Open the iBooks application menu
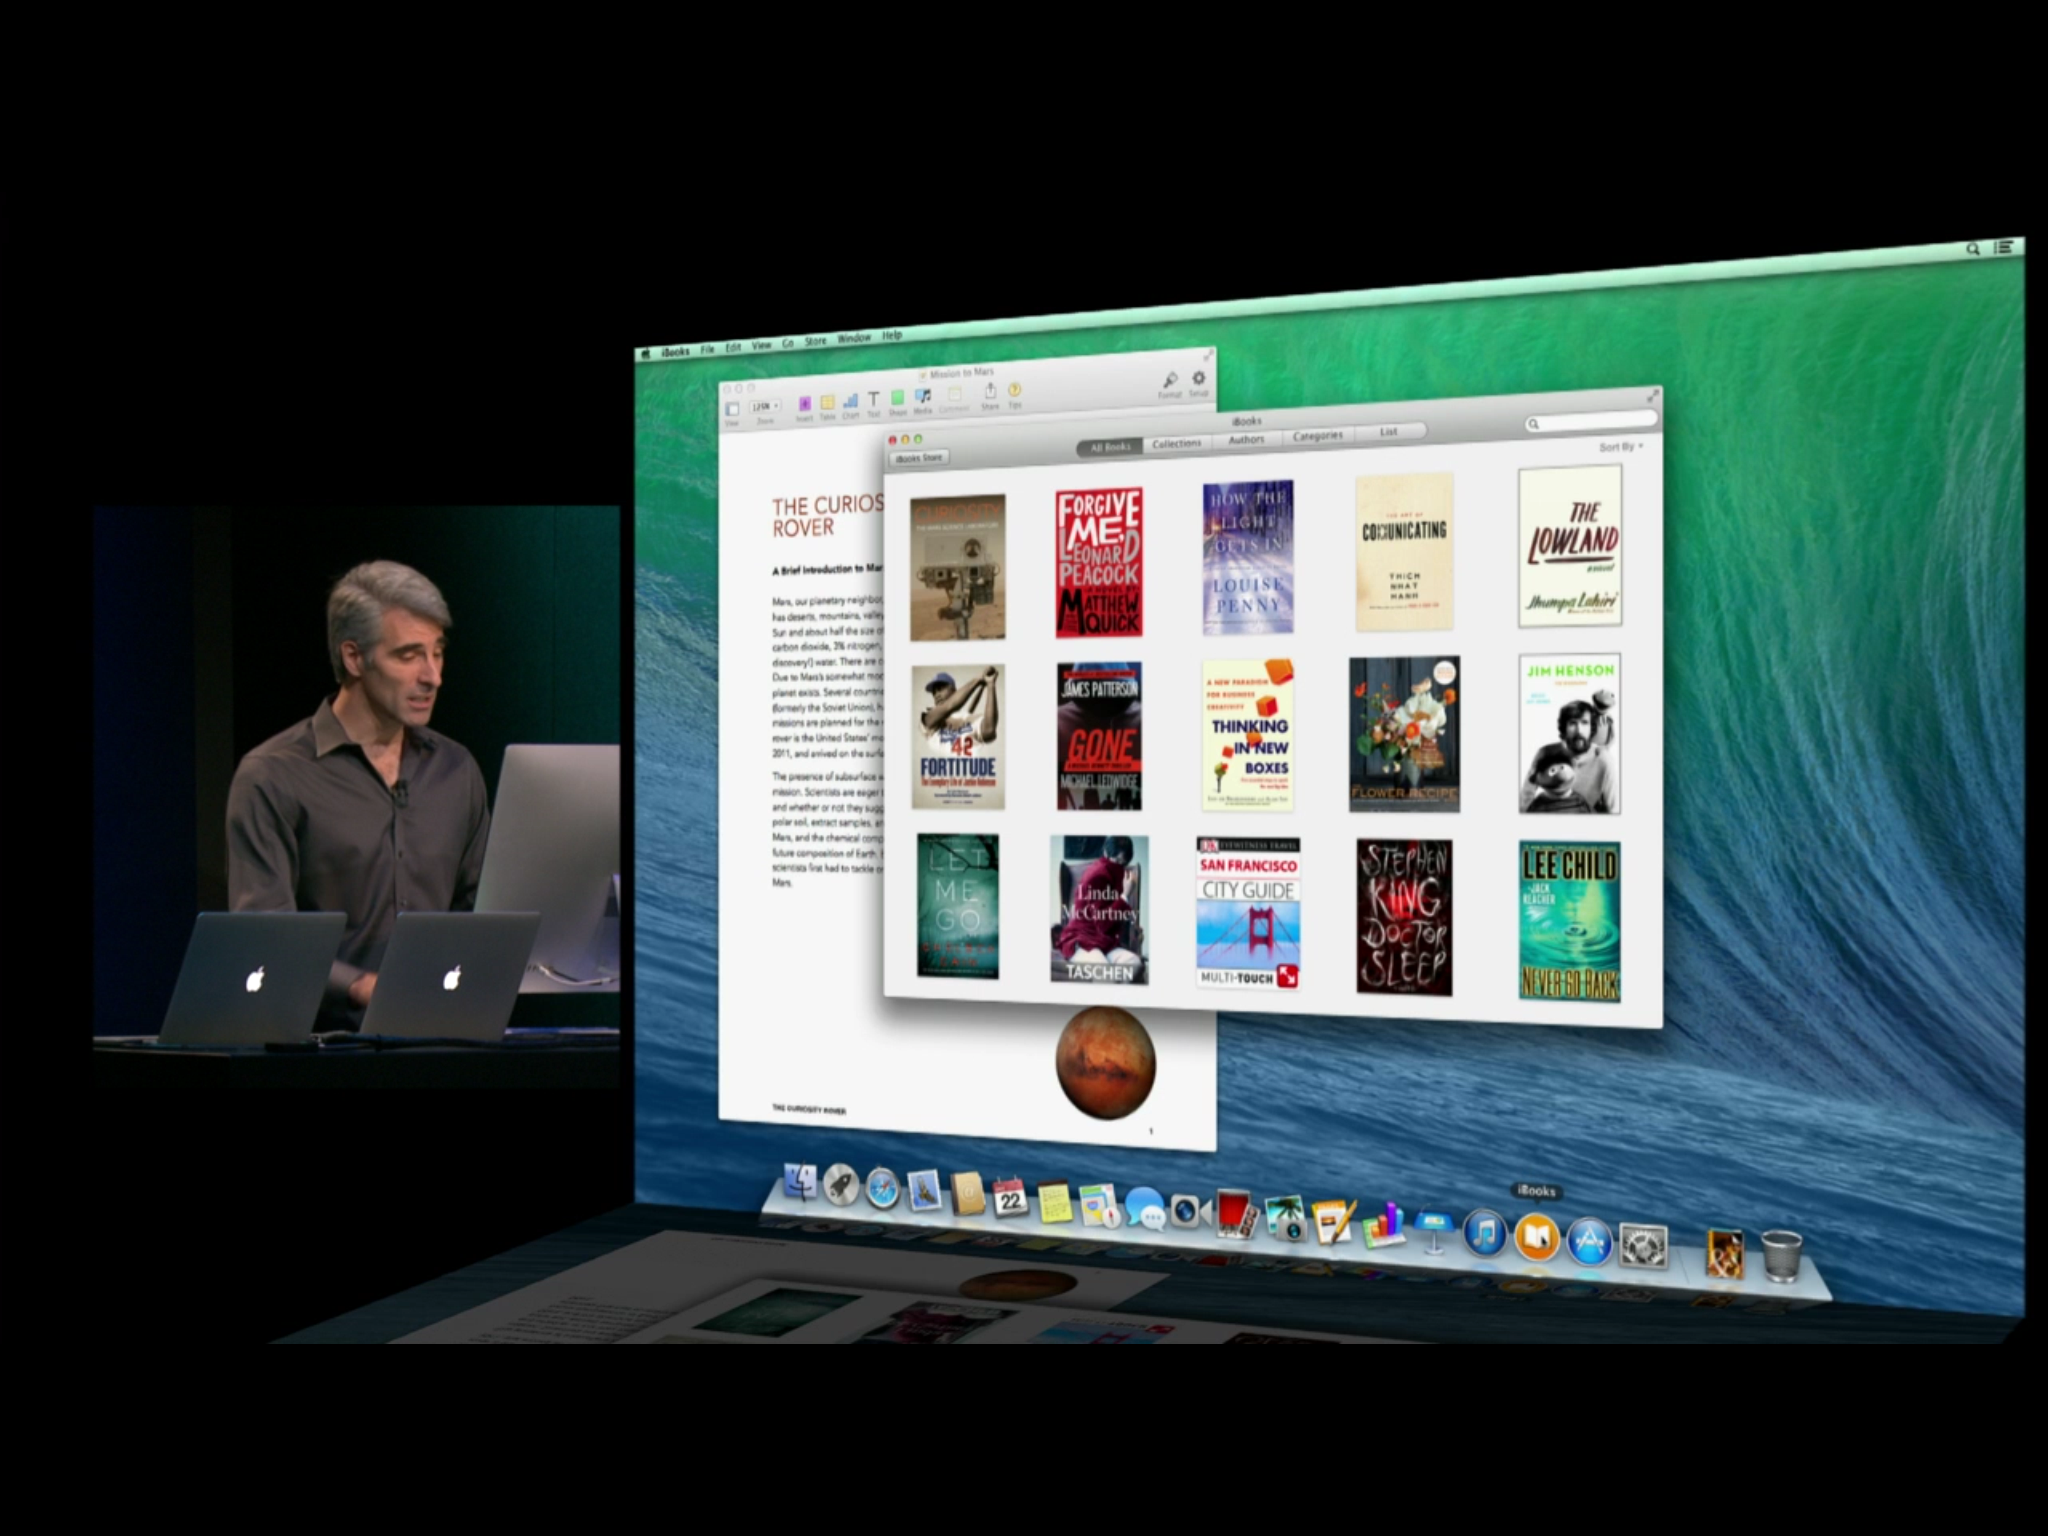Image resolution: width=2048 pixels, height=1536 pixels. click(x=675, y=351)
